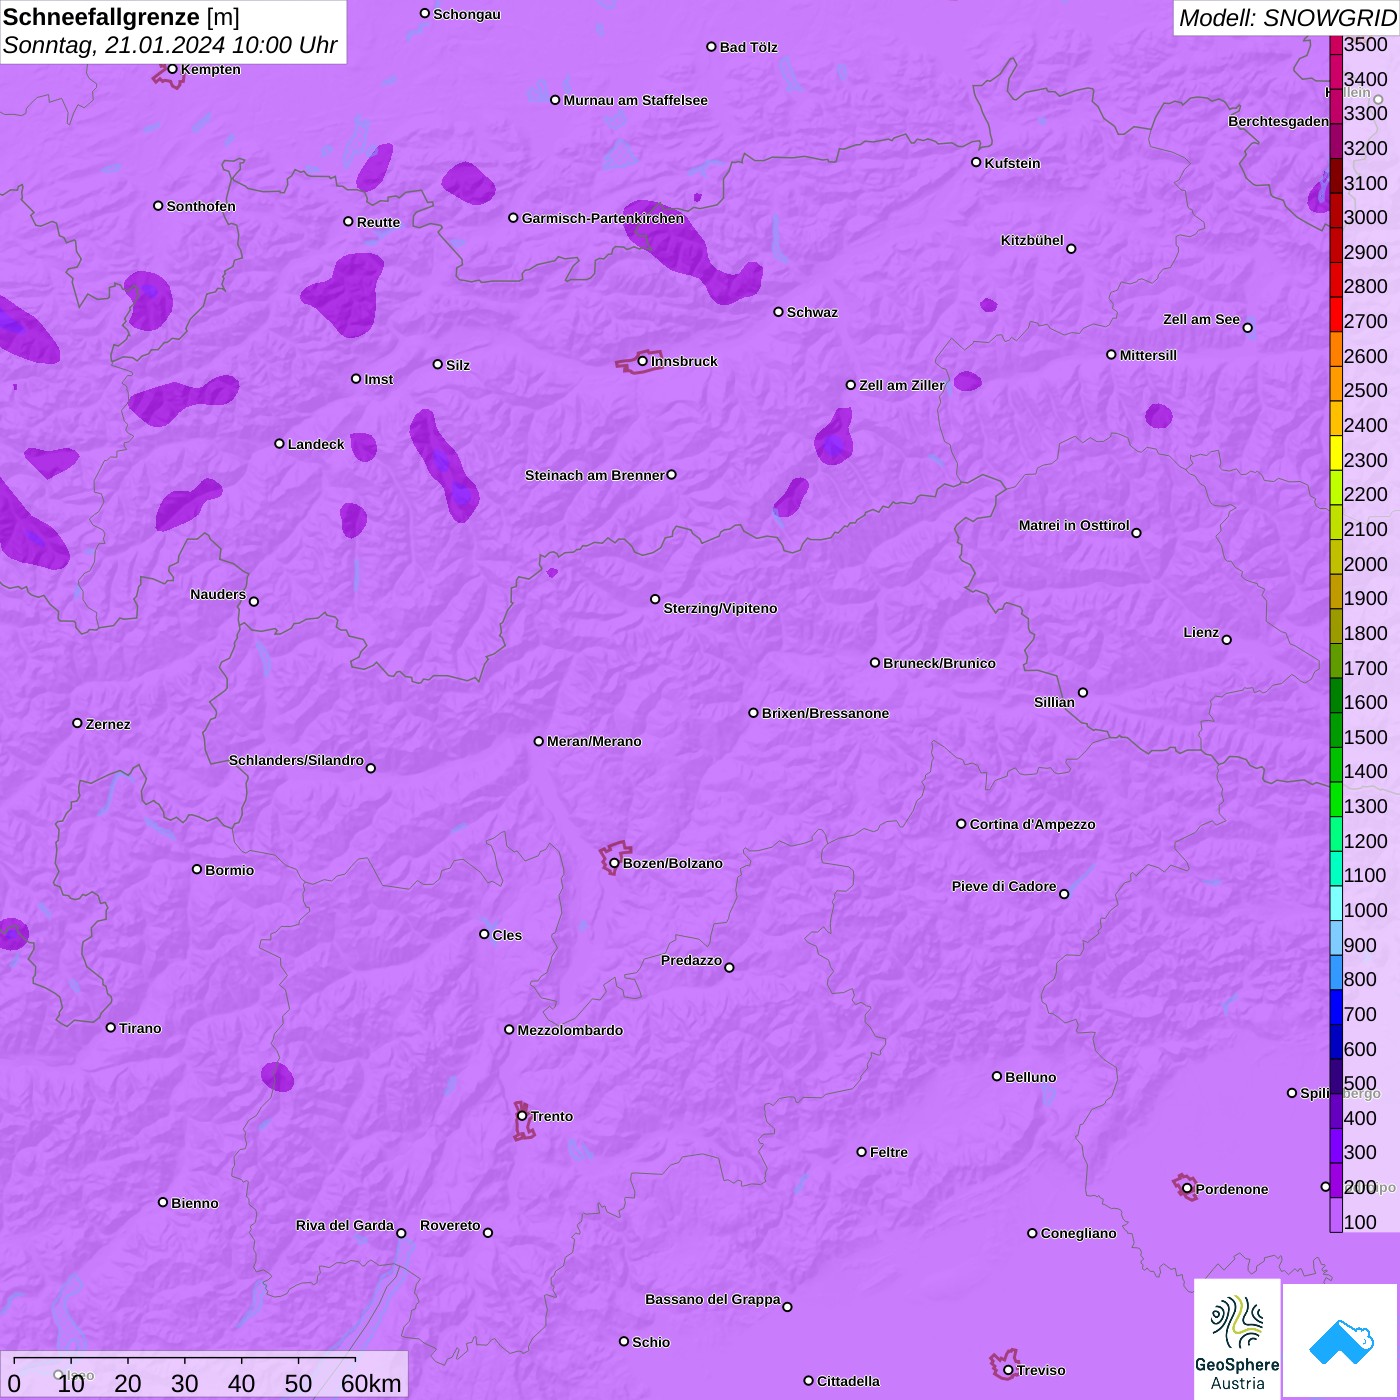
Task: Click the Bruneck/Brunico label
Action: (x=939, y=663)
